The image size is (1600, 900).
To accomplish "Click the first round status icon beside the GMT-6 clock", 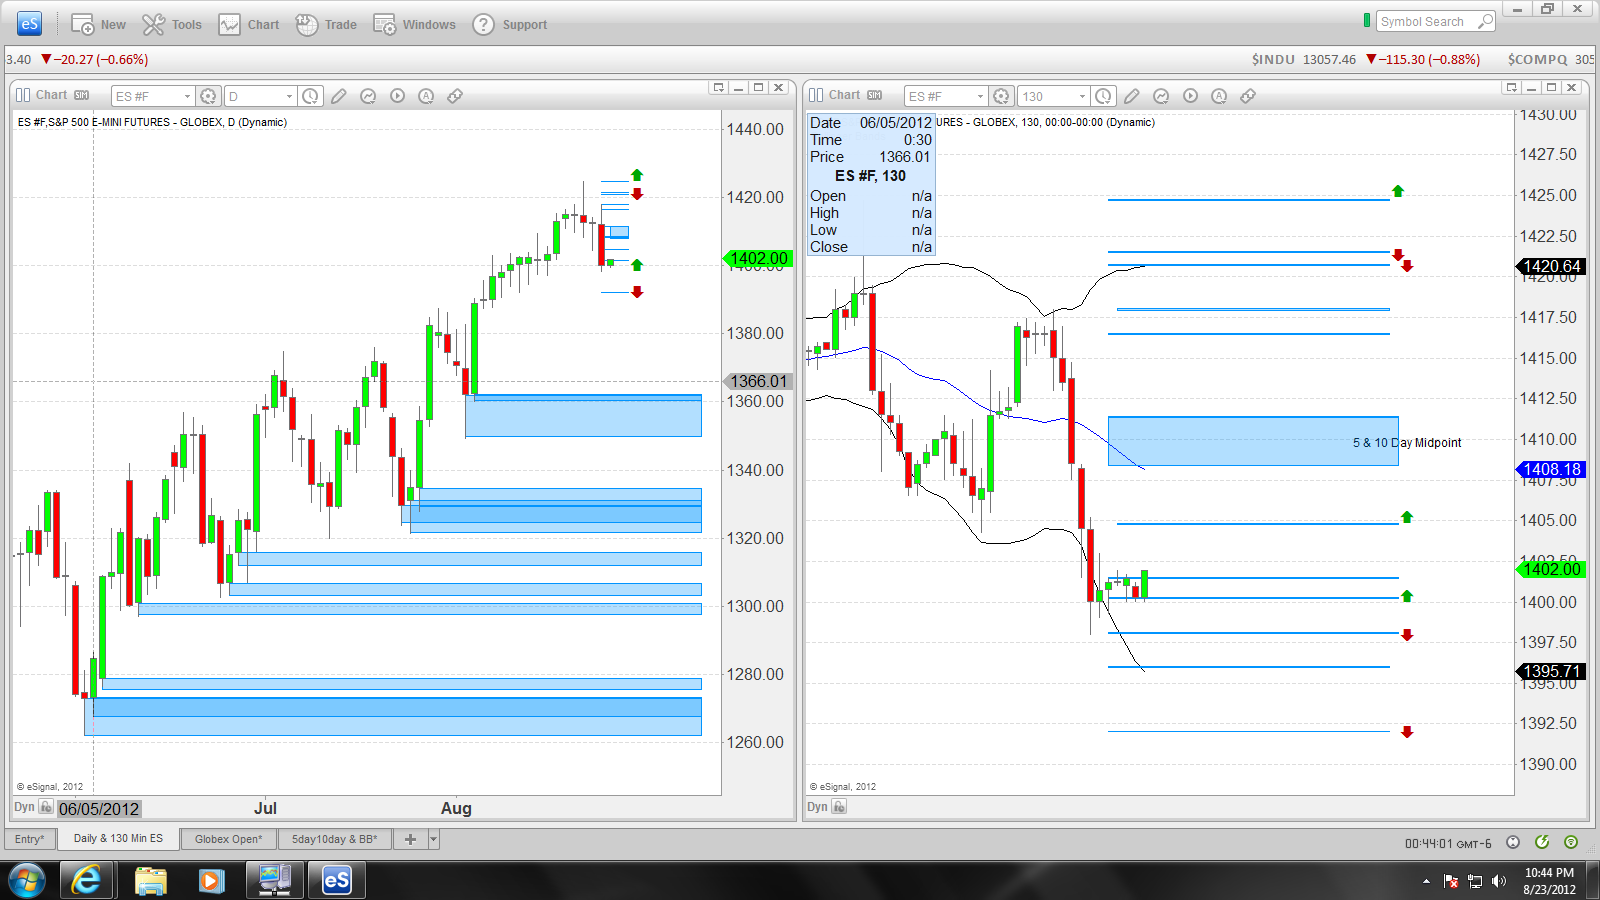I will 1513,843.
